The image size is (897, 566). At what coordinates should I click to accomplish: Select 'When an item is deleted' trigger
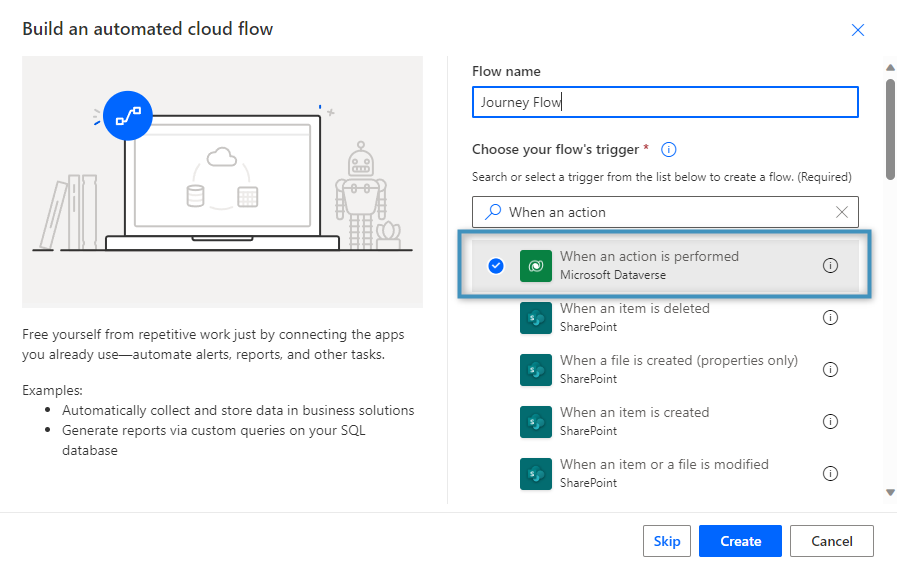point(665,318)
